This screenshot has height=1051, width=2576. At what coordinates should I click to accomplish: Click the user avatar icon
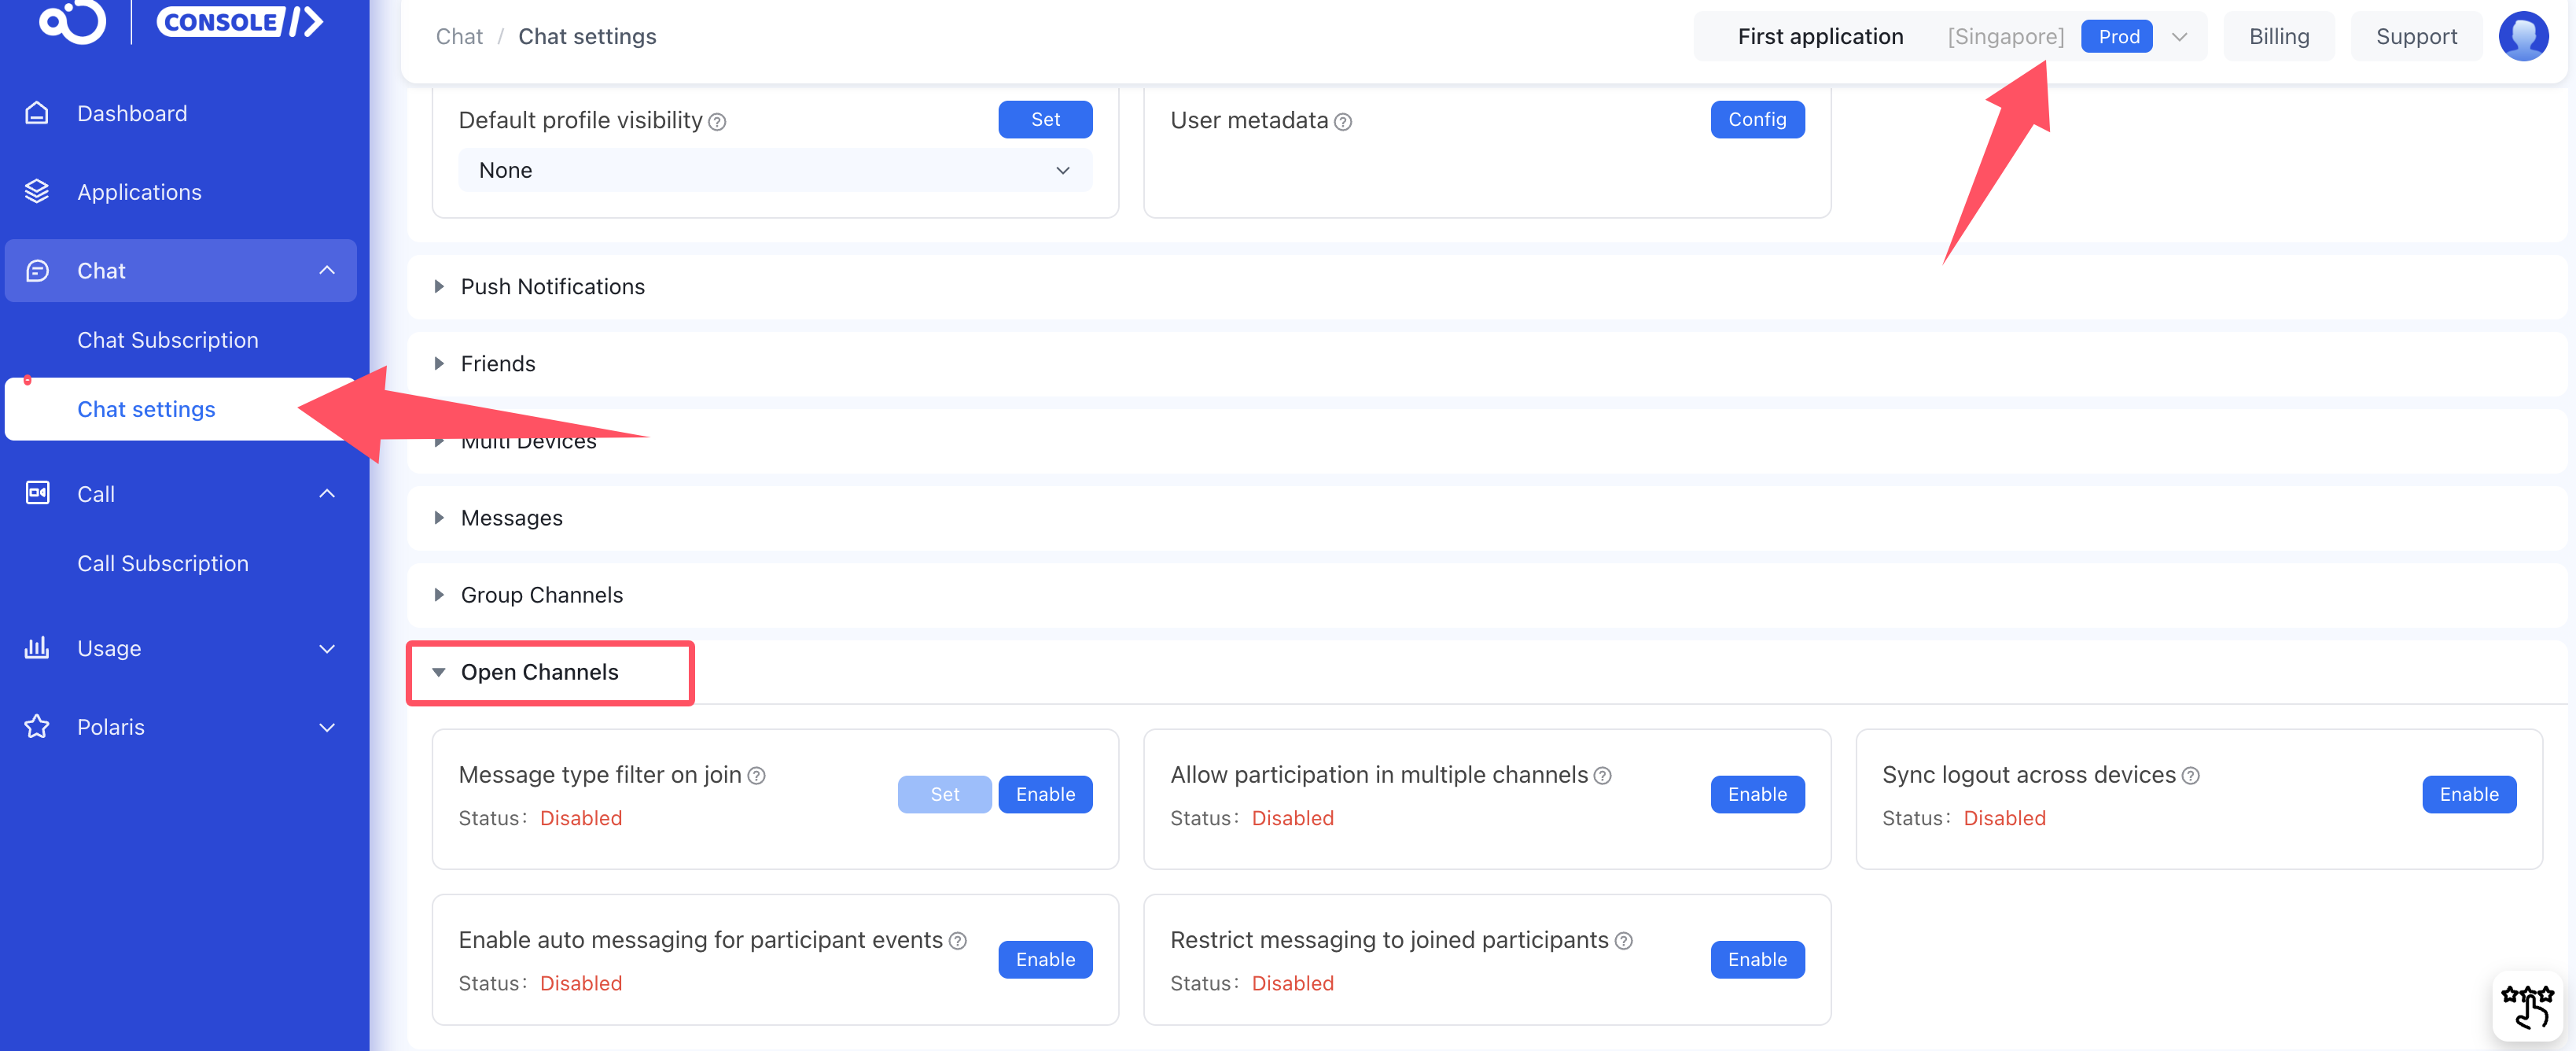tap(2523, 36)
